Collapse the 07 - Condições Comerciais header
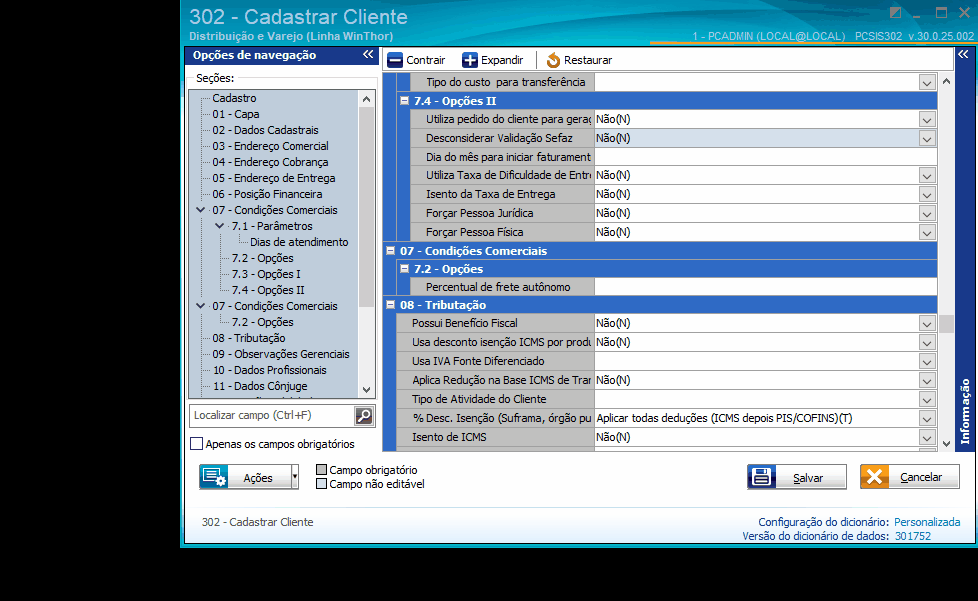 click(390, 251)
